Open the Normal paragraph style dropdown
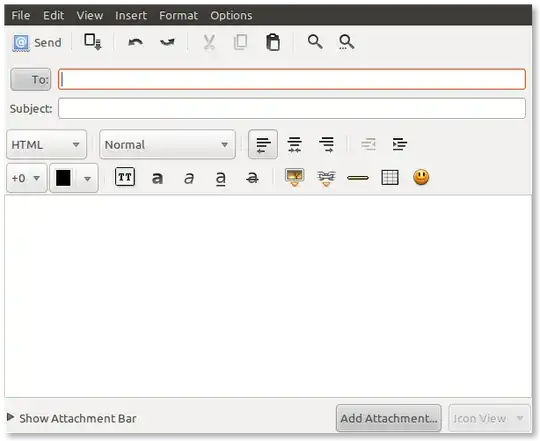 coord(167,145)
